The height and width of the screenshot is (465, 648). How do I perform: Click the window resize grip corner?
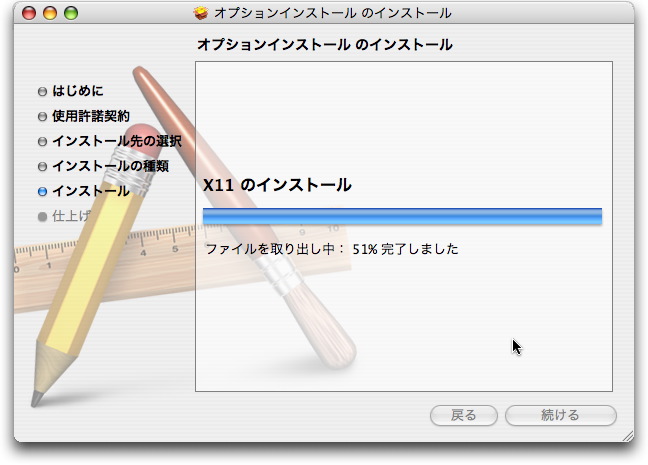[x=627, y=436]
